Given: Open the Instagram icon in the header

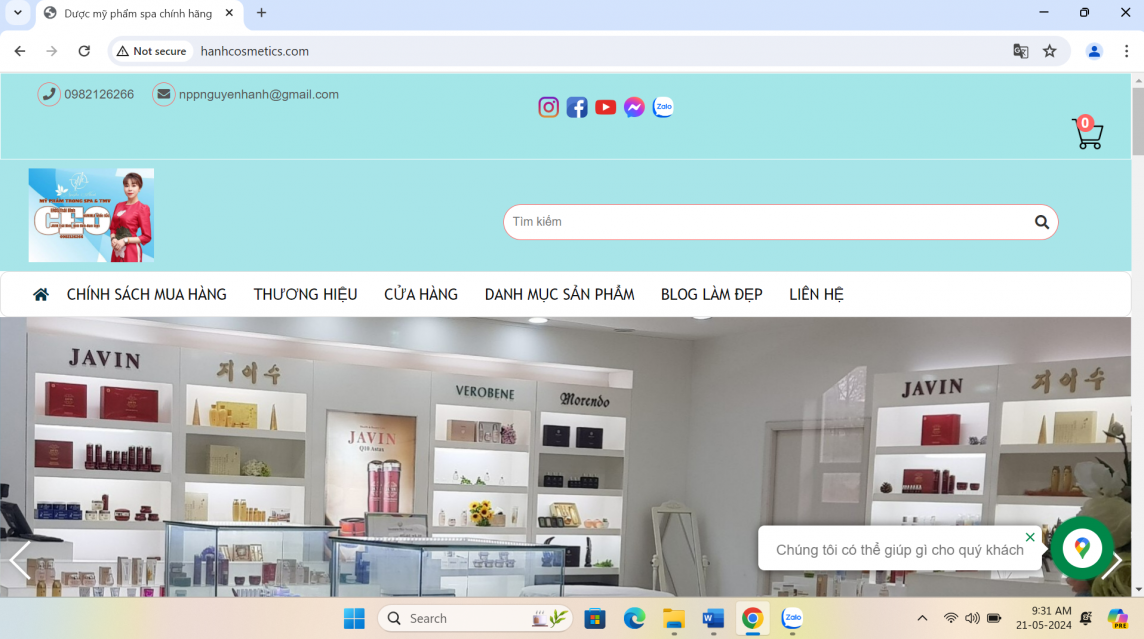Looking at the screenshot, I should [x=548, y=107].
